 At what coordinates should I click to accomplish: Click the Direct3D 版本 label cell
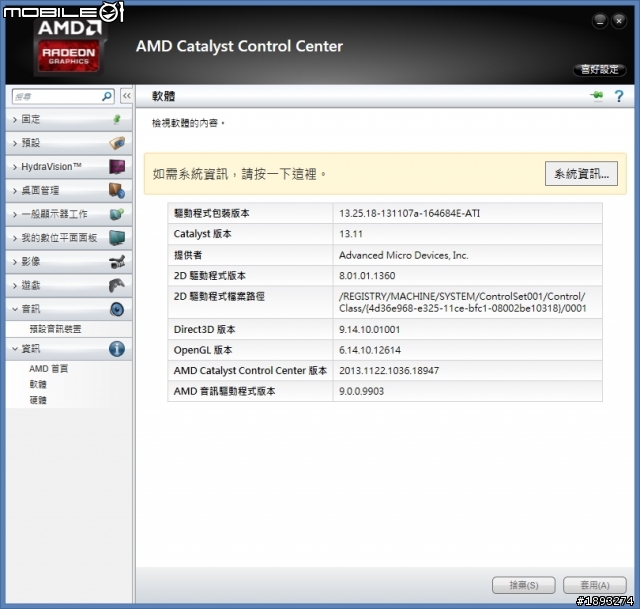250,329
